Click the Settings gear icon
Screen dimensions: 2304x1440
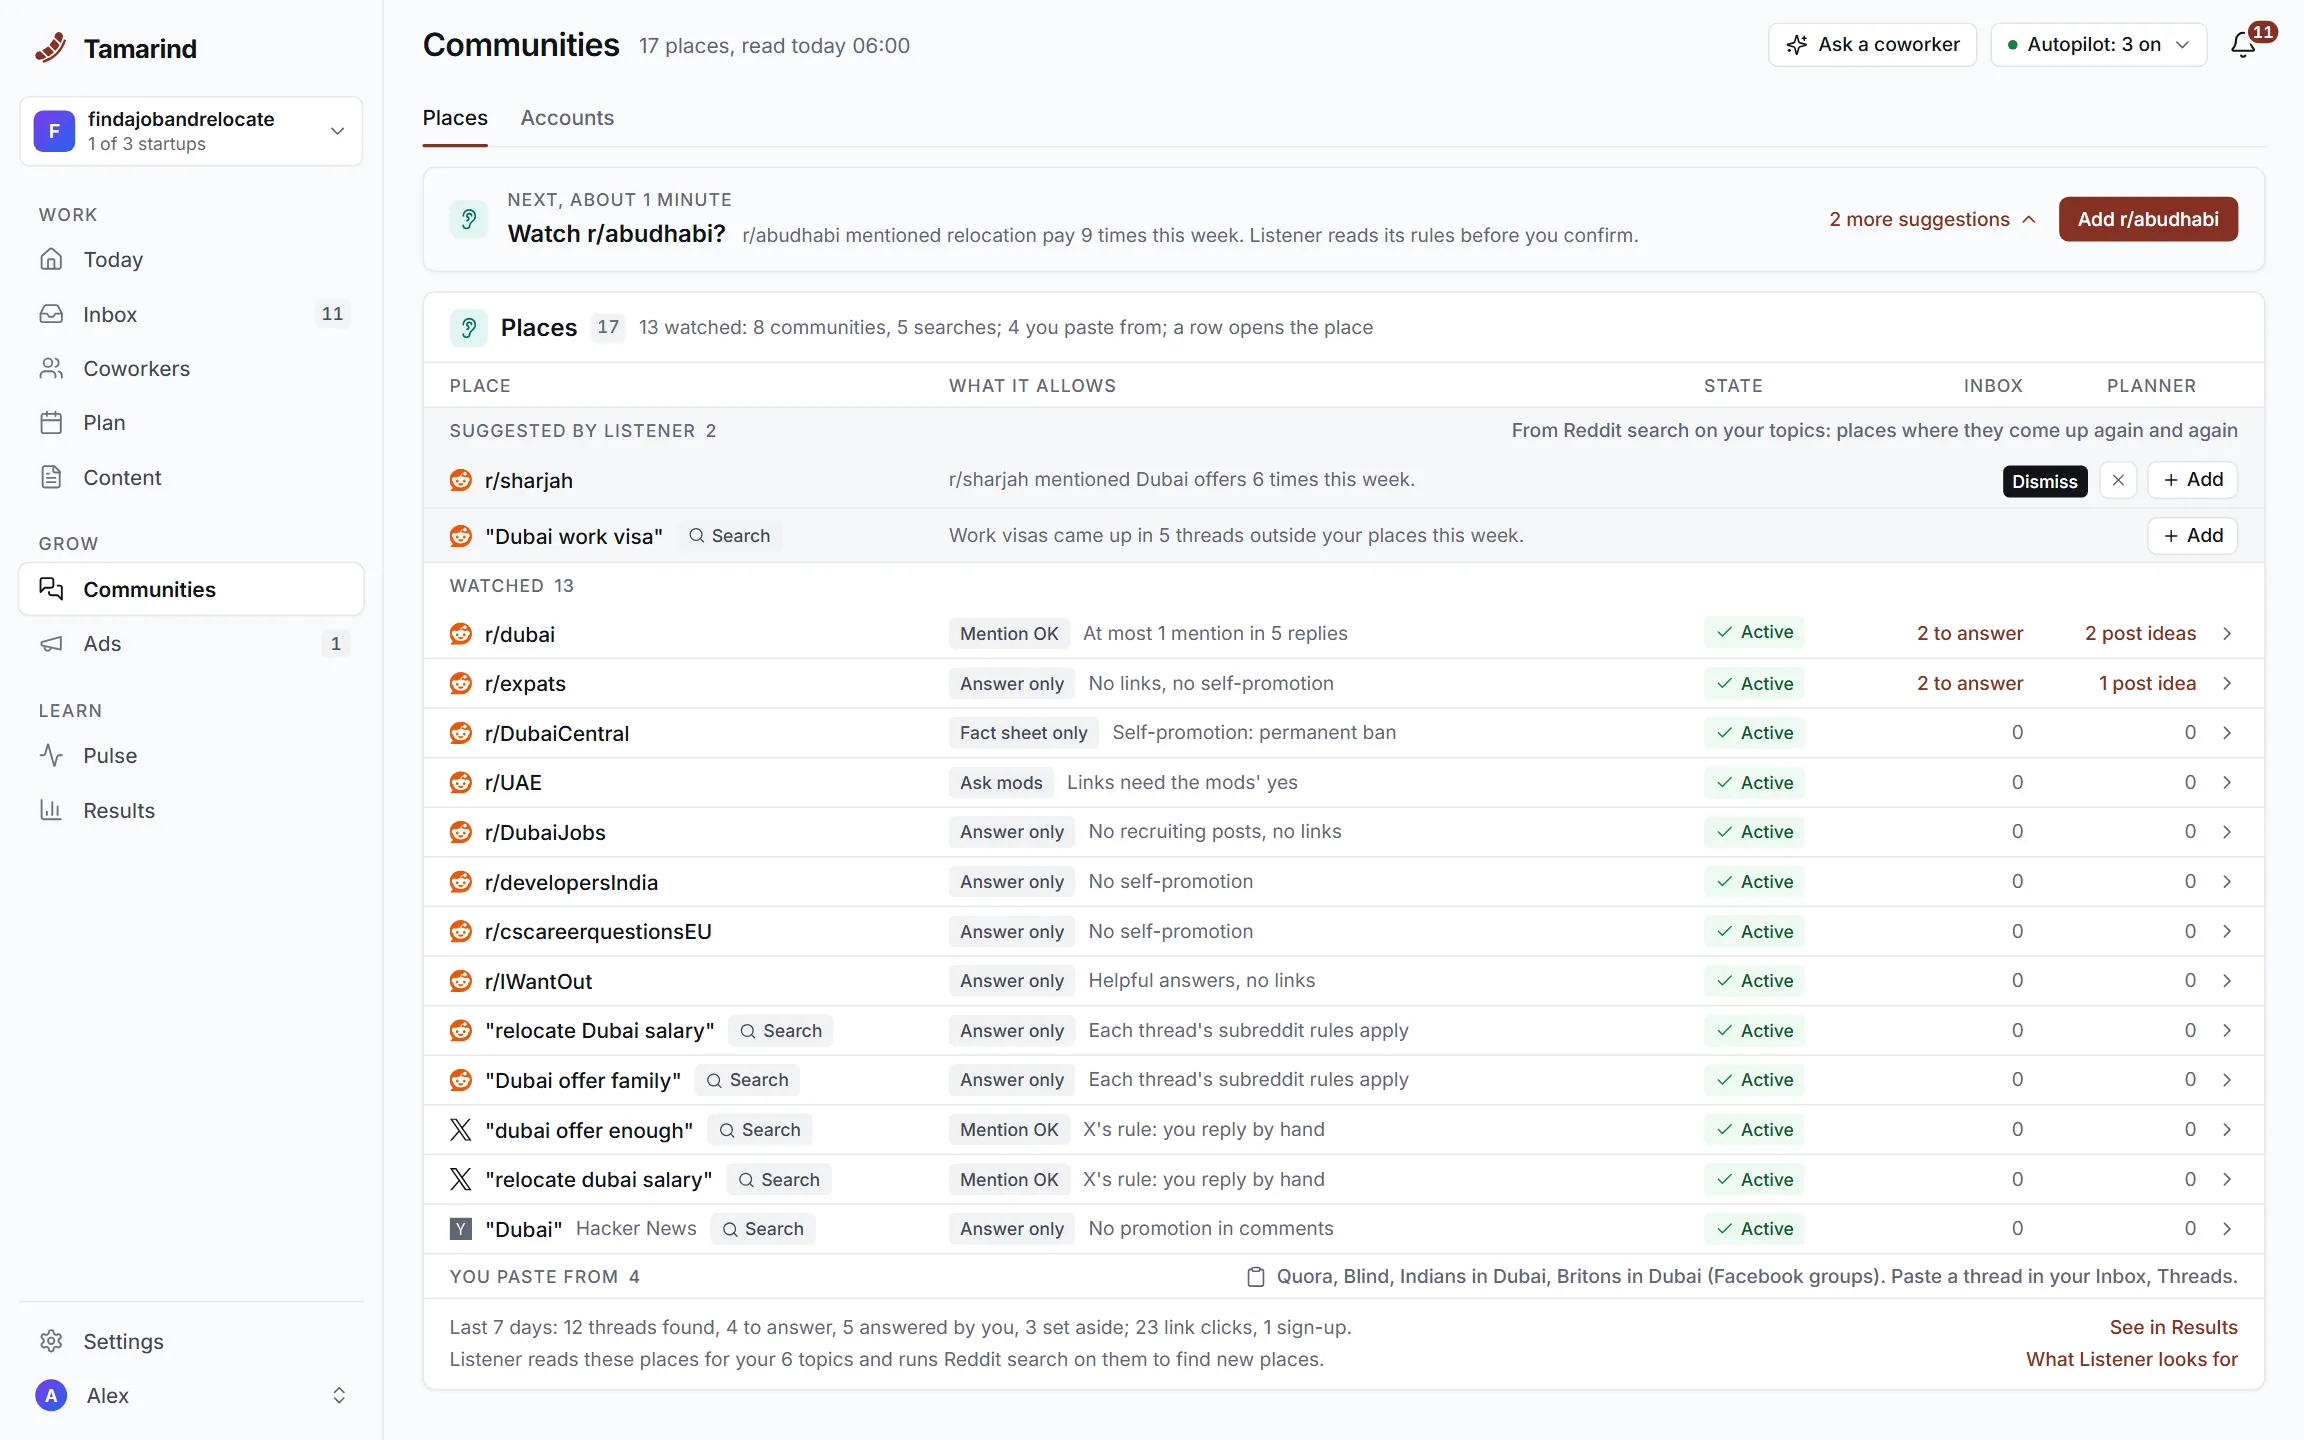click(51, 1341)
